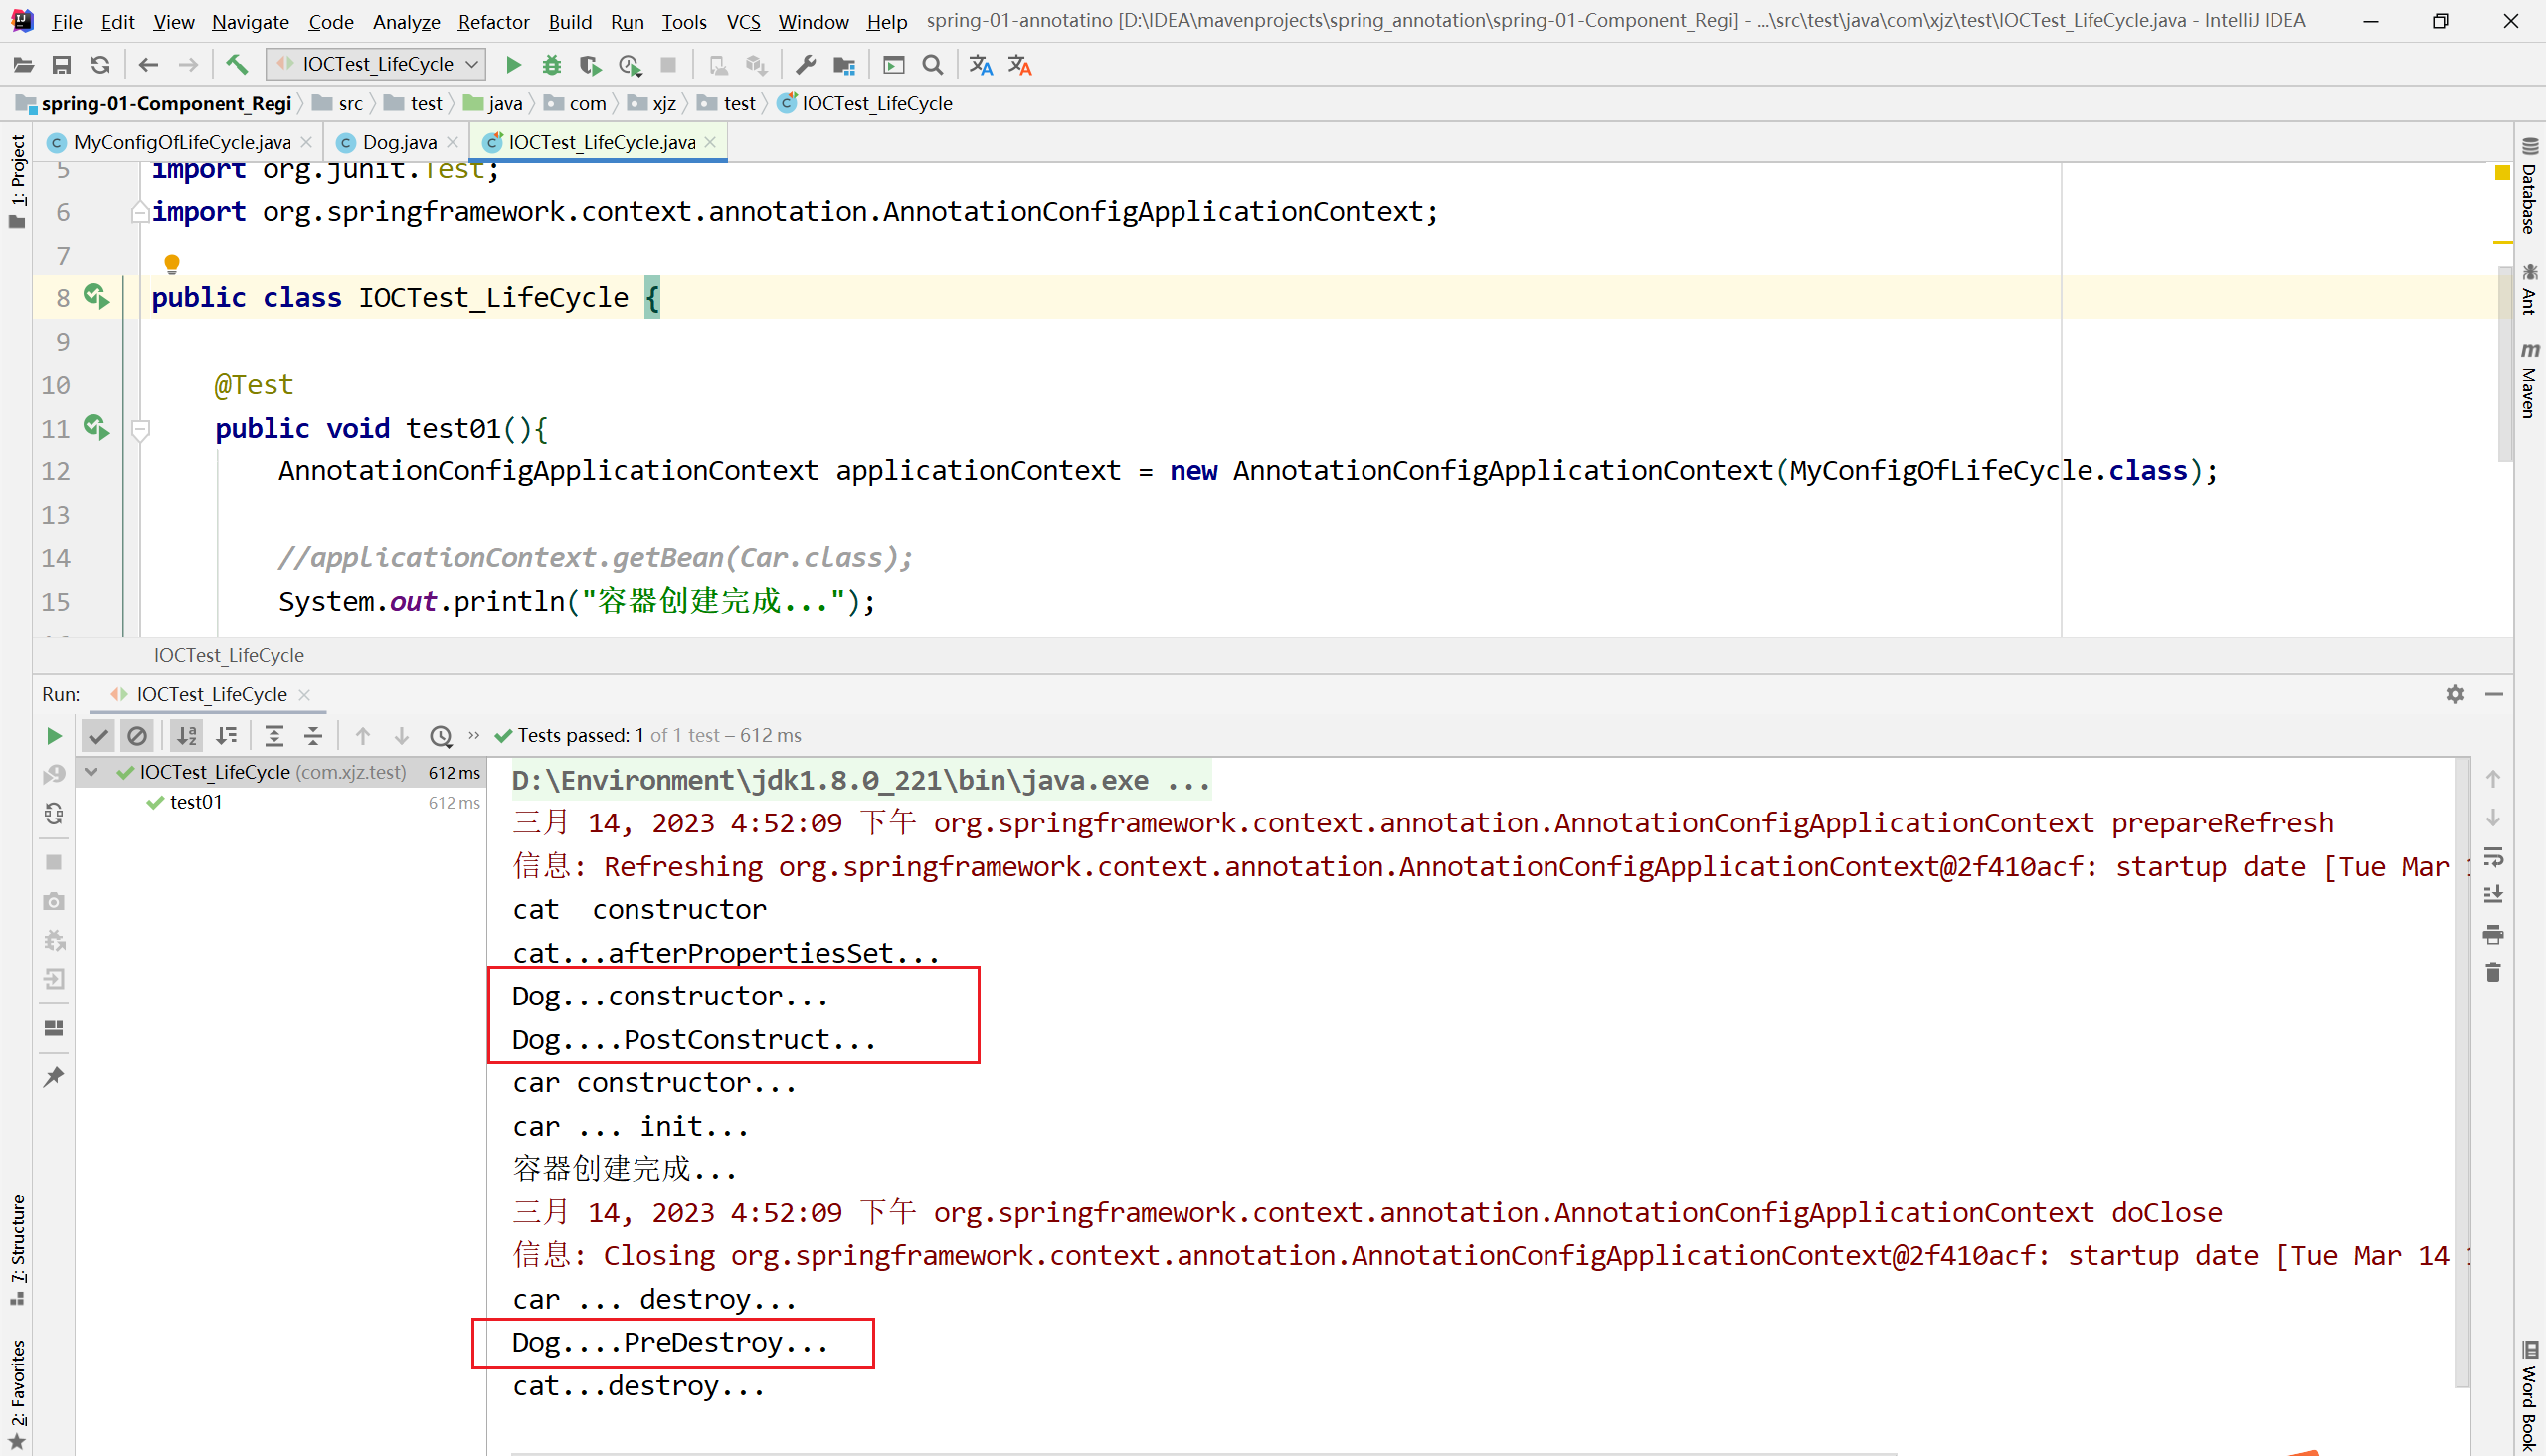This screenshot has width=2546, height=1456.
Task: Open file with the folder icon in toolbar
Action: pos(23,65)
